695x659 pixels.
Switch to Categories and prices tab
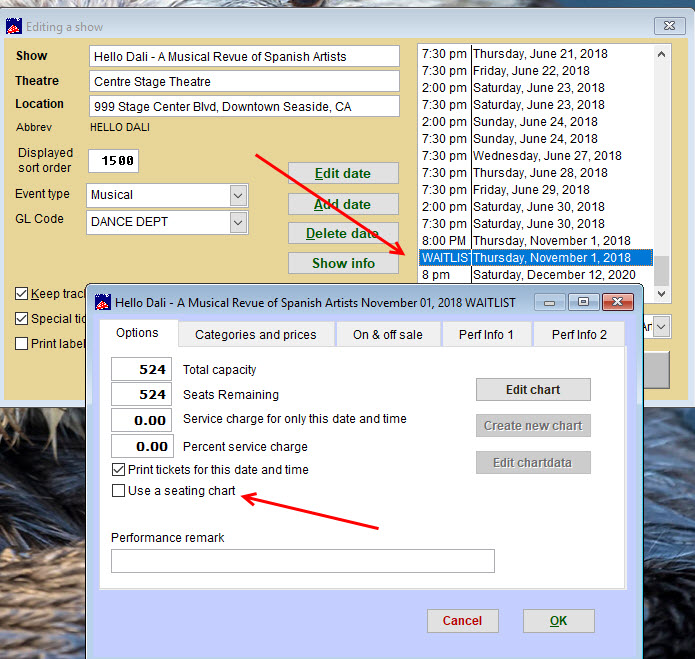click(x=255, y=334)
